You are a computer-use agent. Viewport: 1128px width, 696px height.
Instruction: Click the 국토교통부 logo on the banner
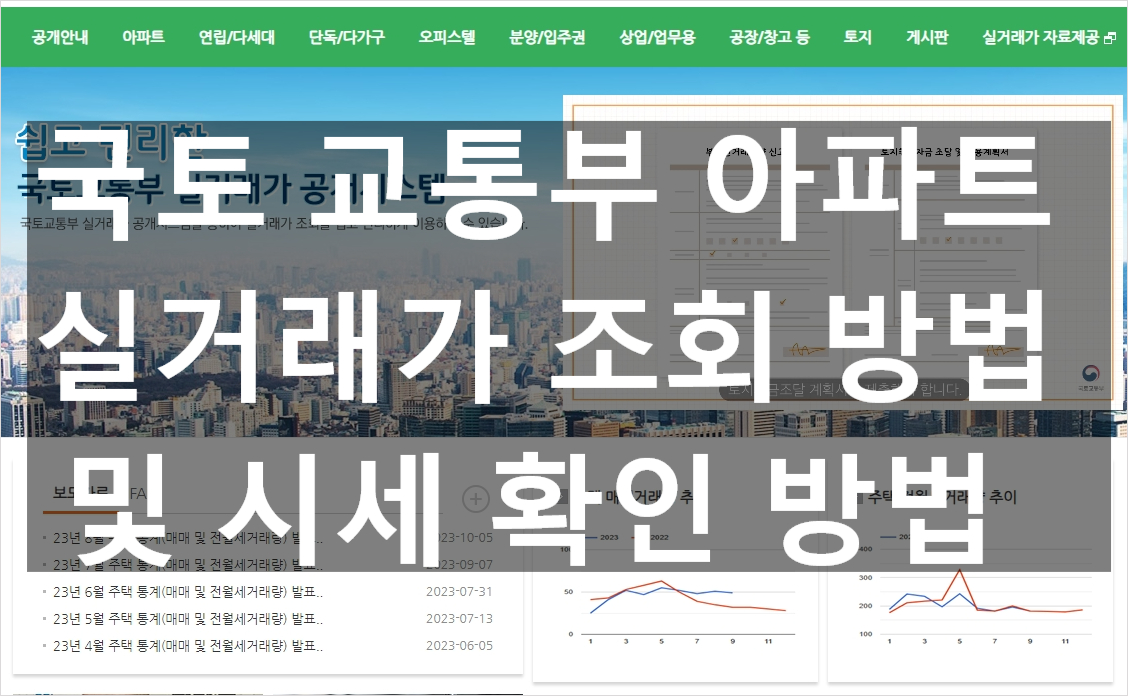(x=1091, y=378)
